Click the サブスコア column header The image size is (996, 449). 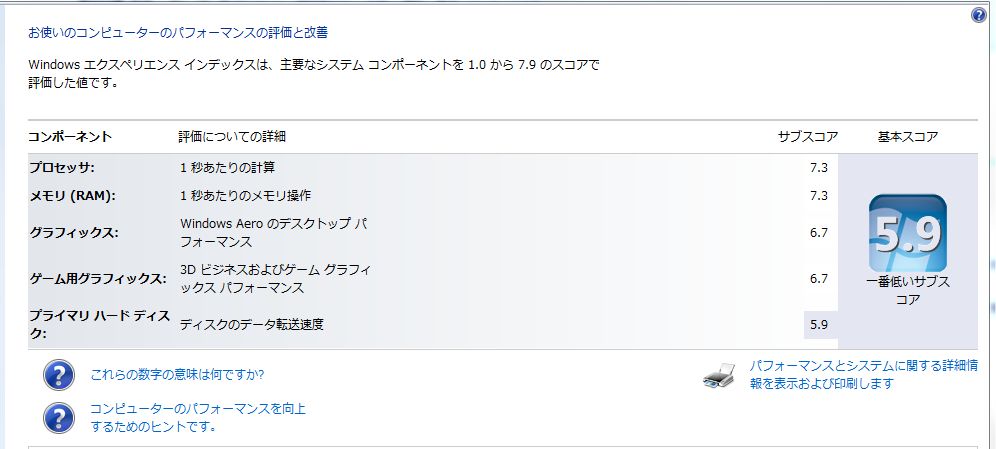click(x=807, y=136)
